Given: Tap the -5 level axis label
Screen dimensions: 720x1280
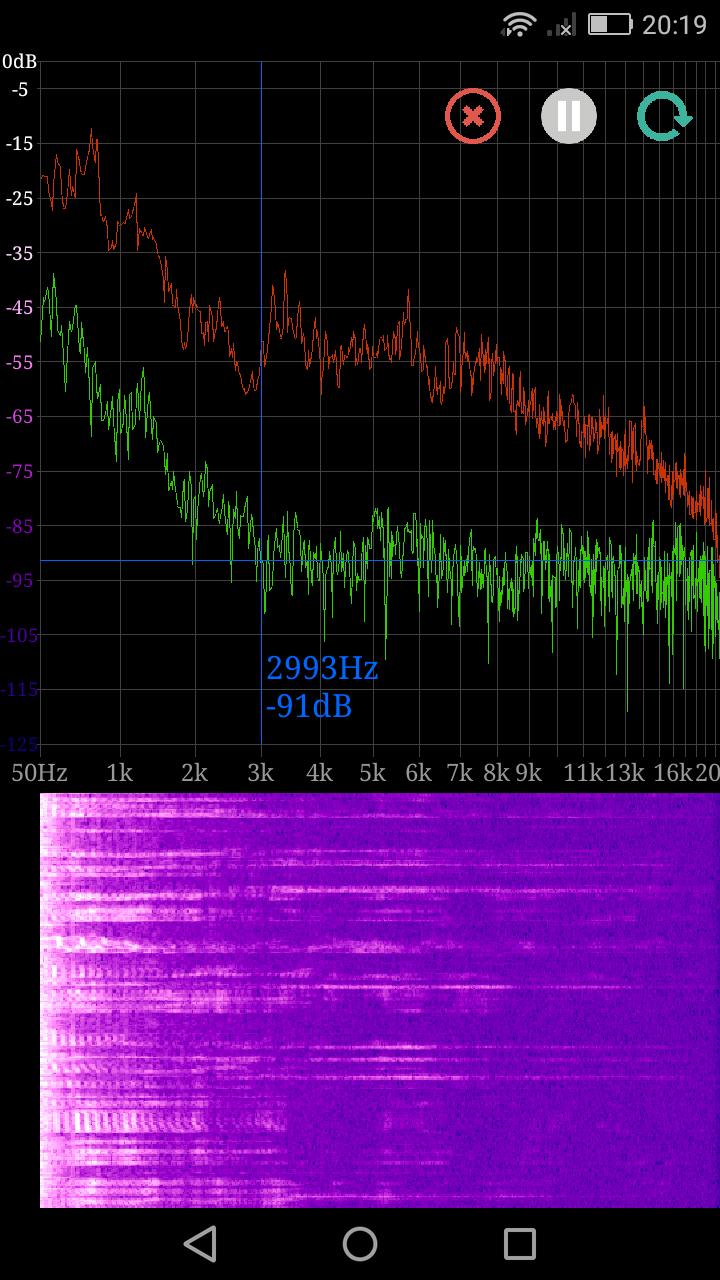Looking at the screenshot, I should [x=20, y=89].
